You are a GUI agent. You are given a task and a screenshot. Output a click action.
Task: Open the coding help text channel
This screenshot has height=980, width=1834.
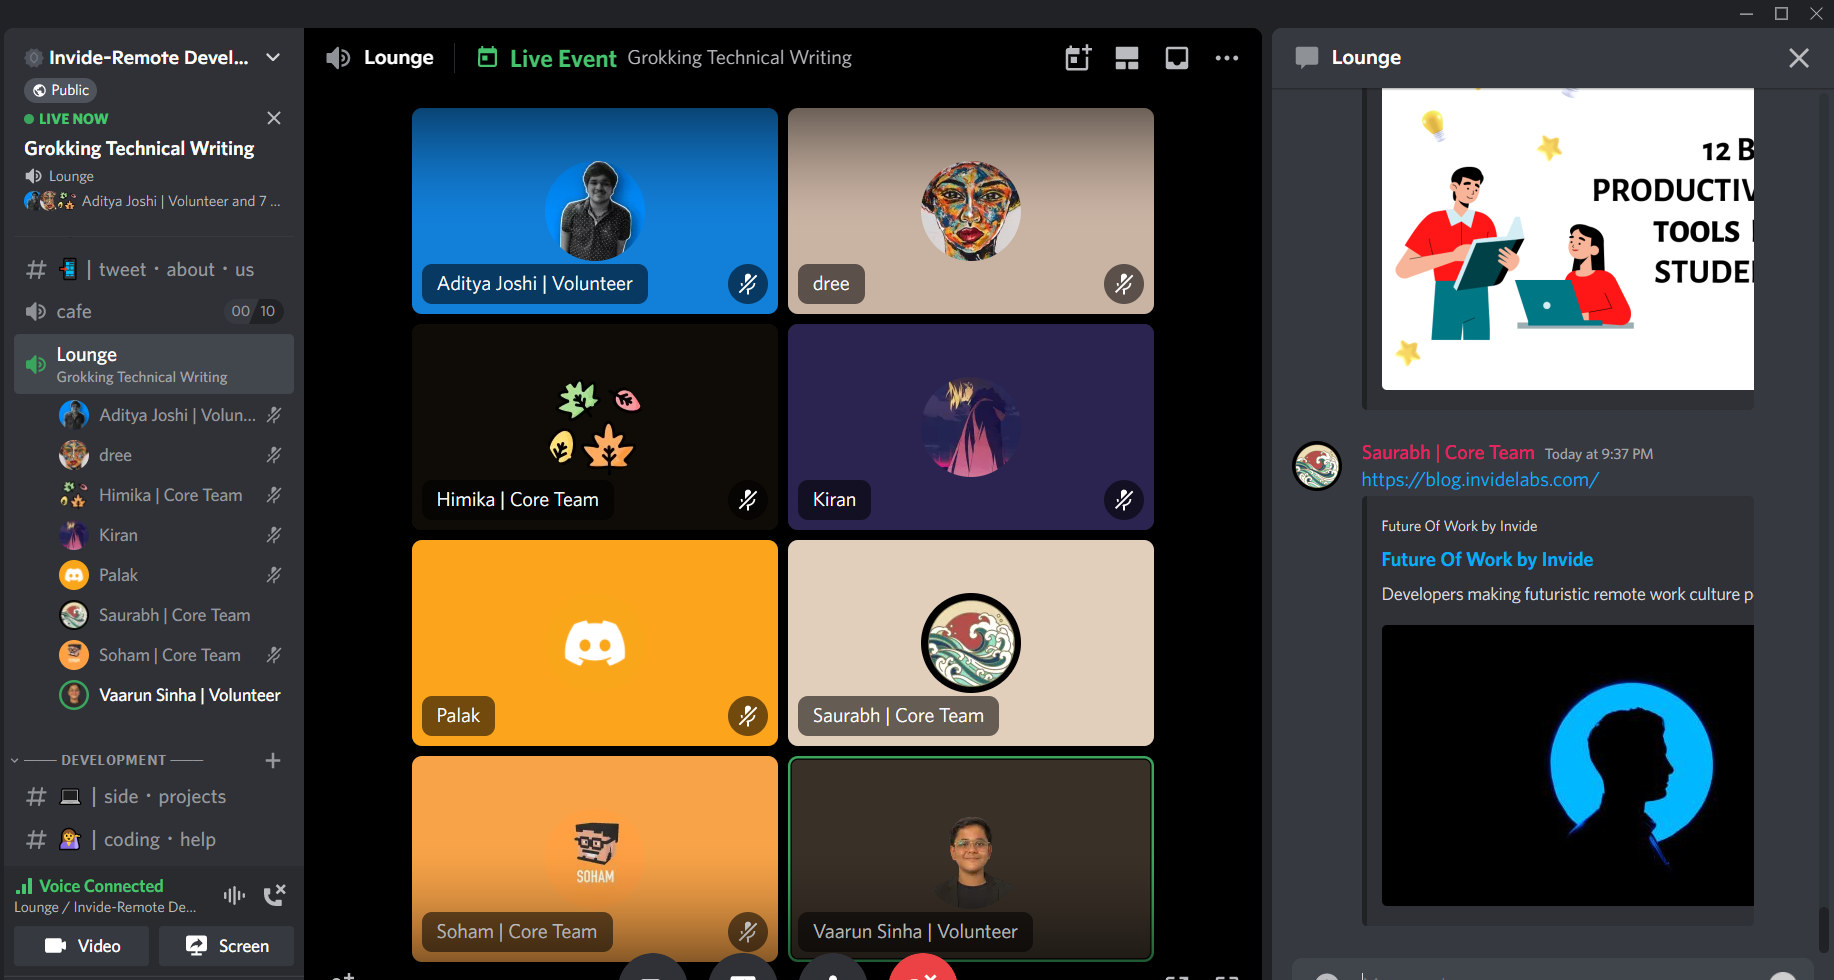pos(154,840)
